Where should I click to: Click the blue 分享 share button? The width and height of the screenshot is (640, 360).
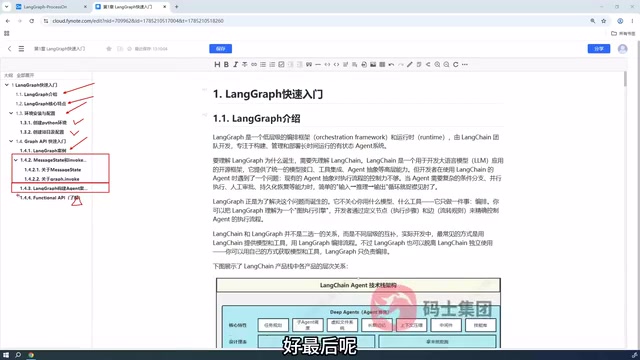[x=599, y=49]
